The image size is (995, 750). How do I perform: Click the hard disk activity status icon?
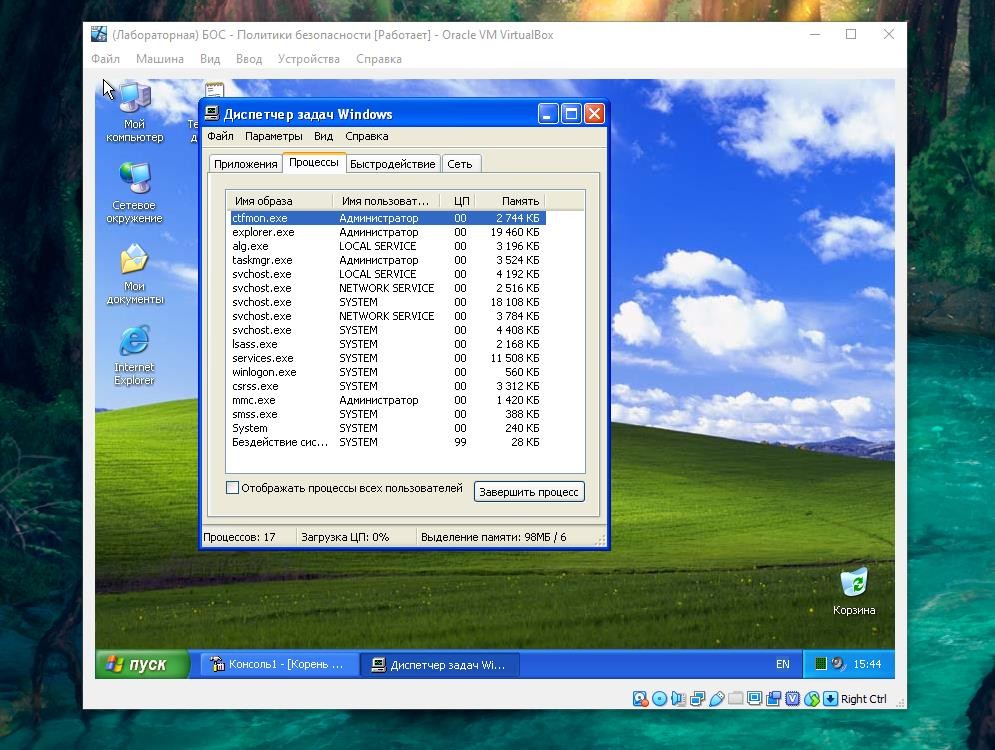click(640, 699)
